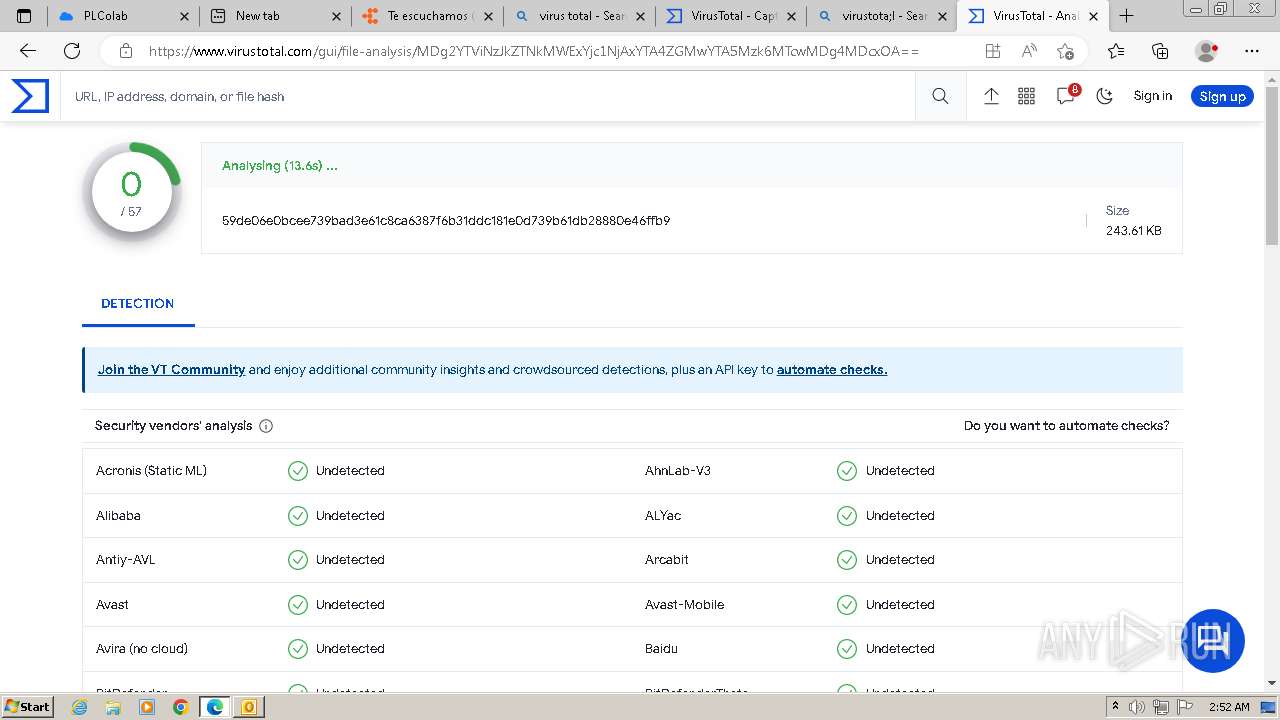This screenshot has width=1280, height=720.
Task: Click the read aloud icon
Action: tap(1029, 51)
